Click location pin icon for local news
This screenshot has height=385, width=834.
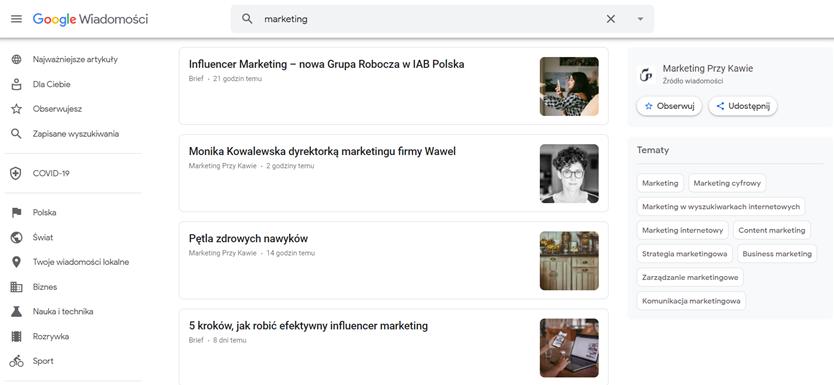[x=16, y=262]
